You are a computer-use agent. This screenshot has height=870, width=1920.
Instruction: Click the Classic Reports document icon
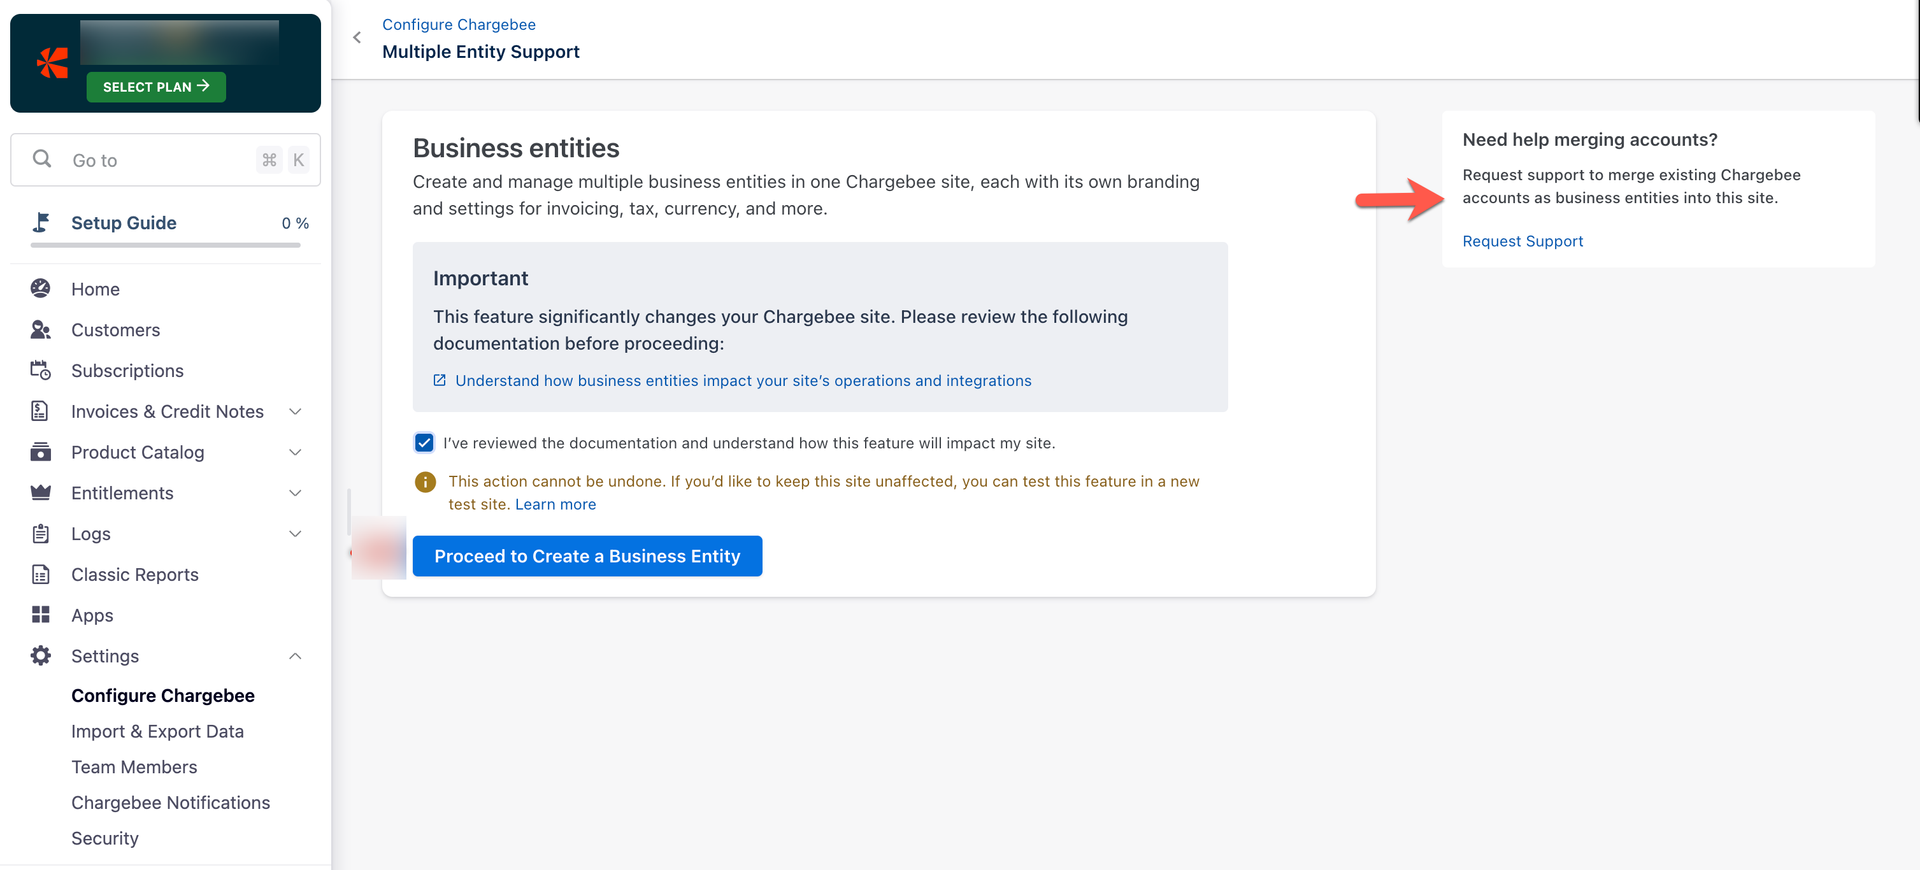click(x=40, y=575)
